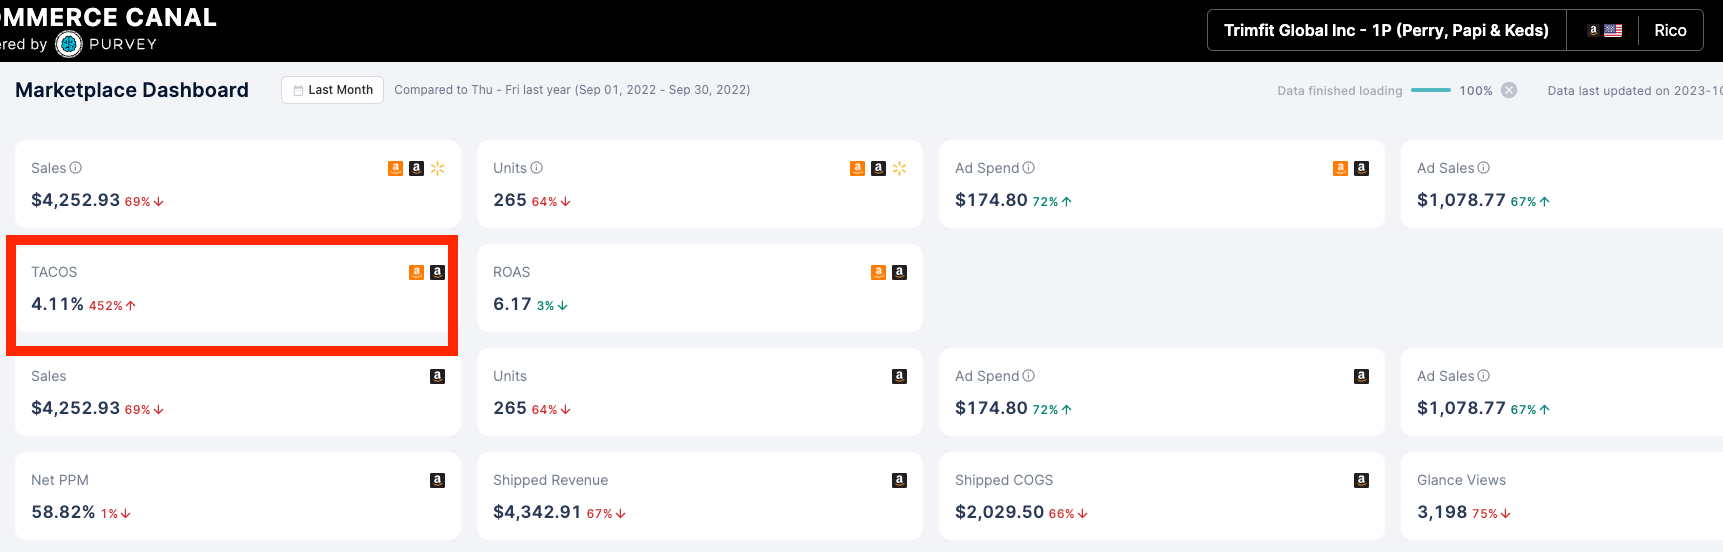This screenshot has width=1723, height=552.
Task: Click orange Amazon icon on TACOS card
Action: pyautogui.click(x=416, y=272)
